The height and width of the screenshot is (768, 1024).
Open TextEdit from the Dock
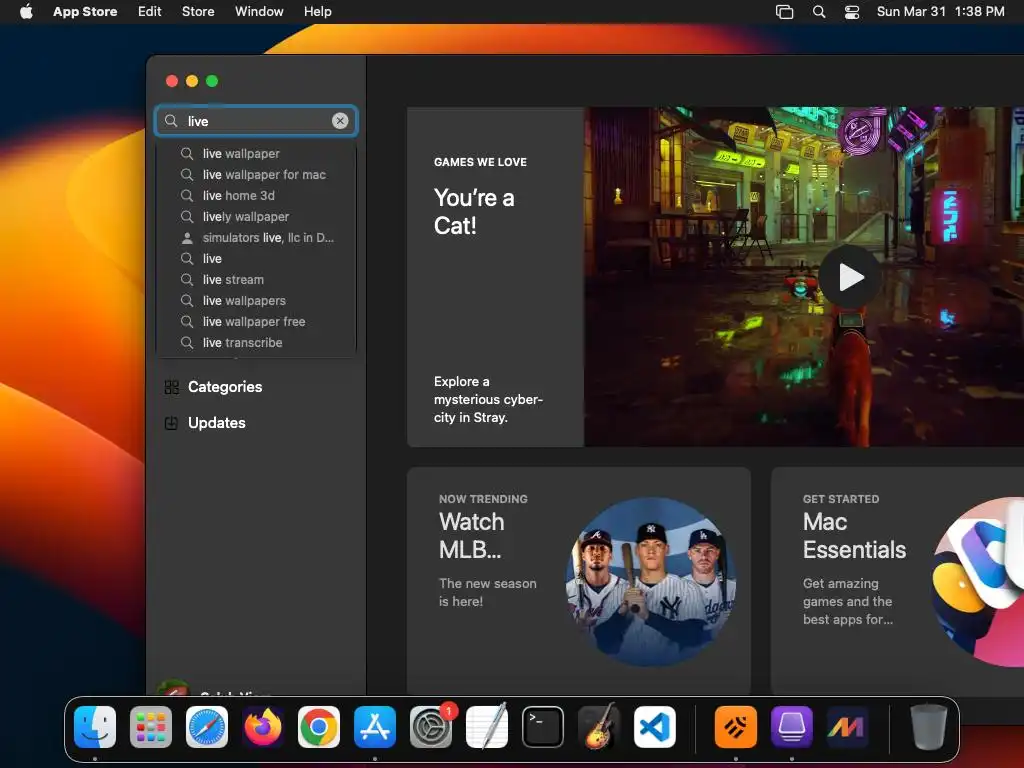pos(487,727)
